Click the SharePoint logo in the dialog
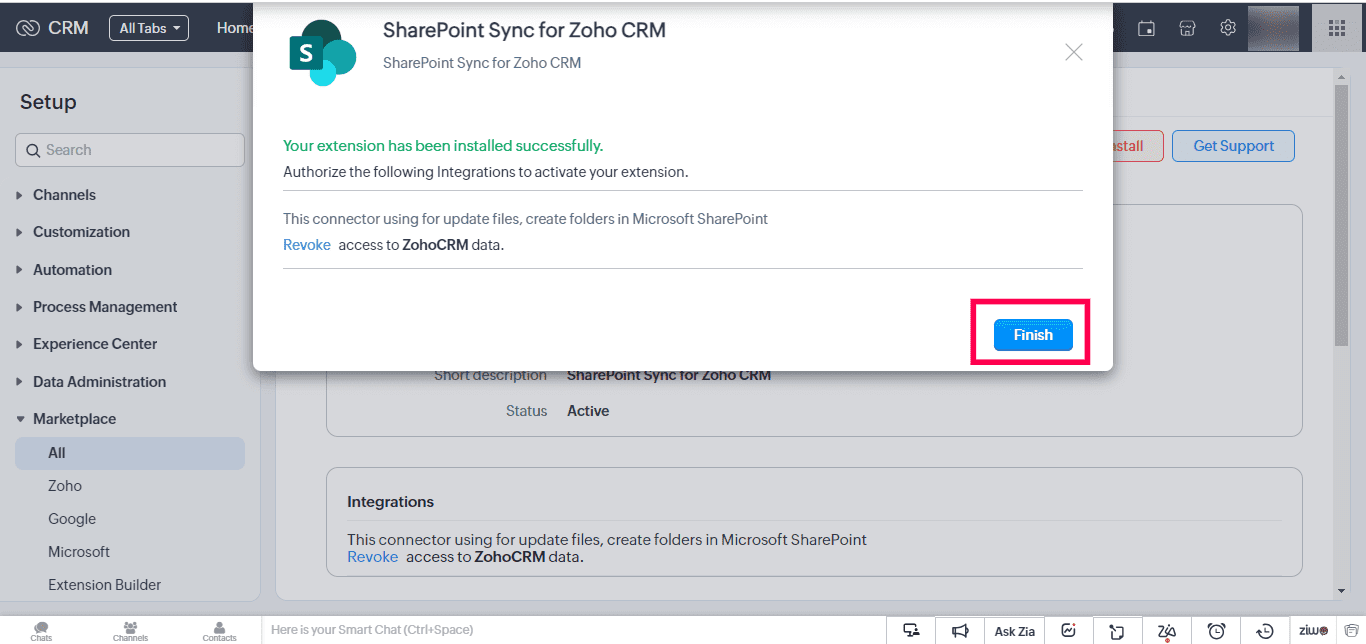1366x644 pixels. click(x=322, y=52)
